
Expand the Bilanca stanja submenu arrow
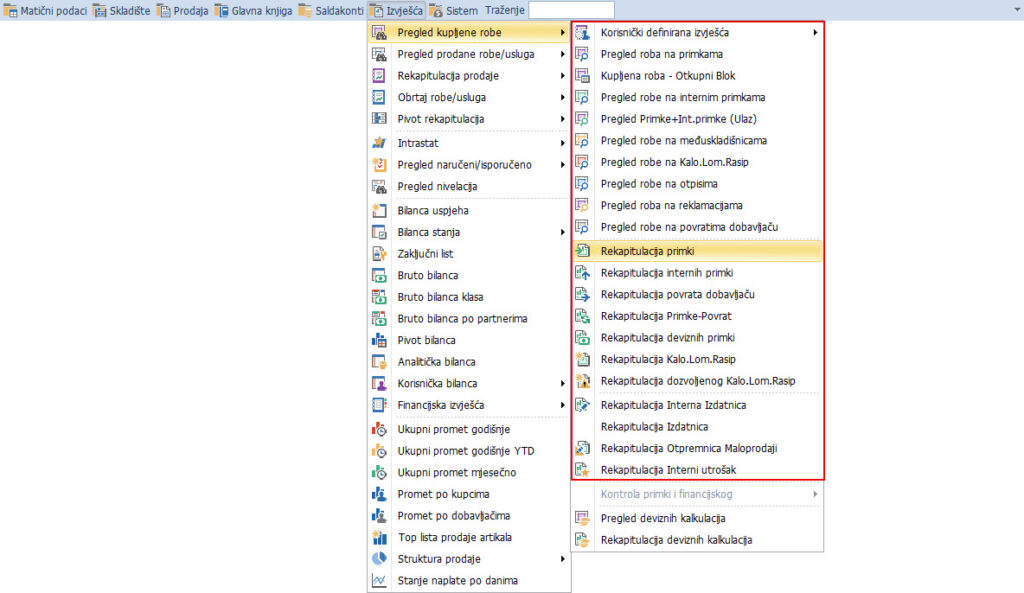(563, 232)
